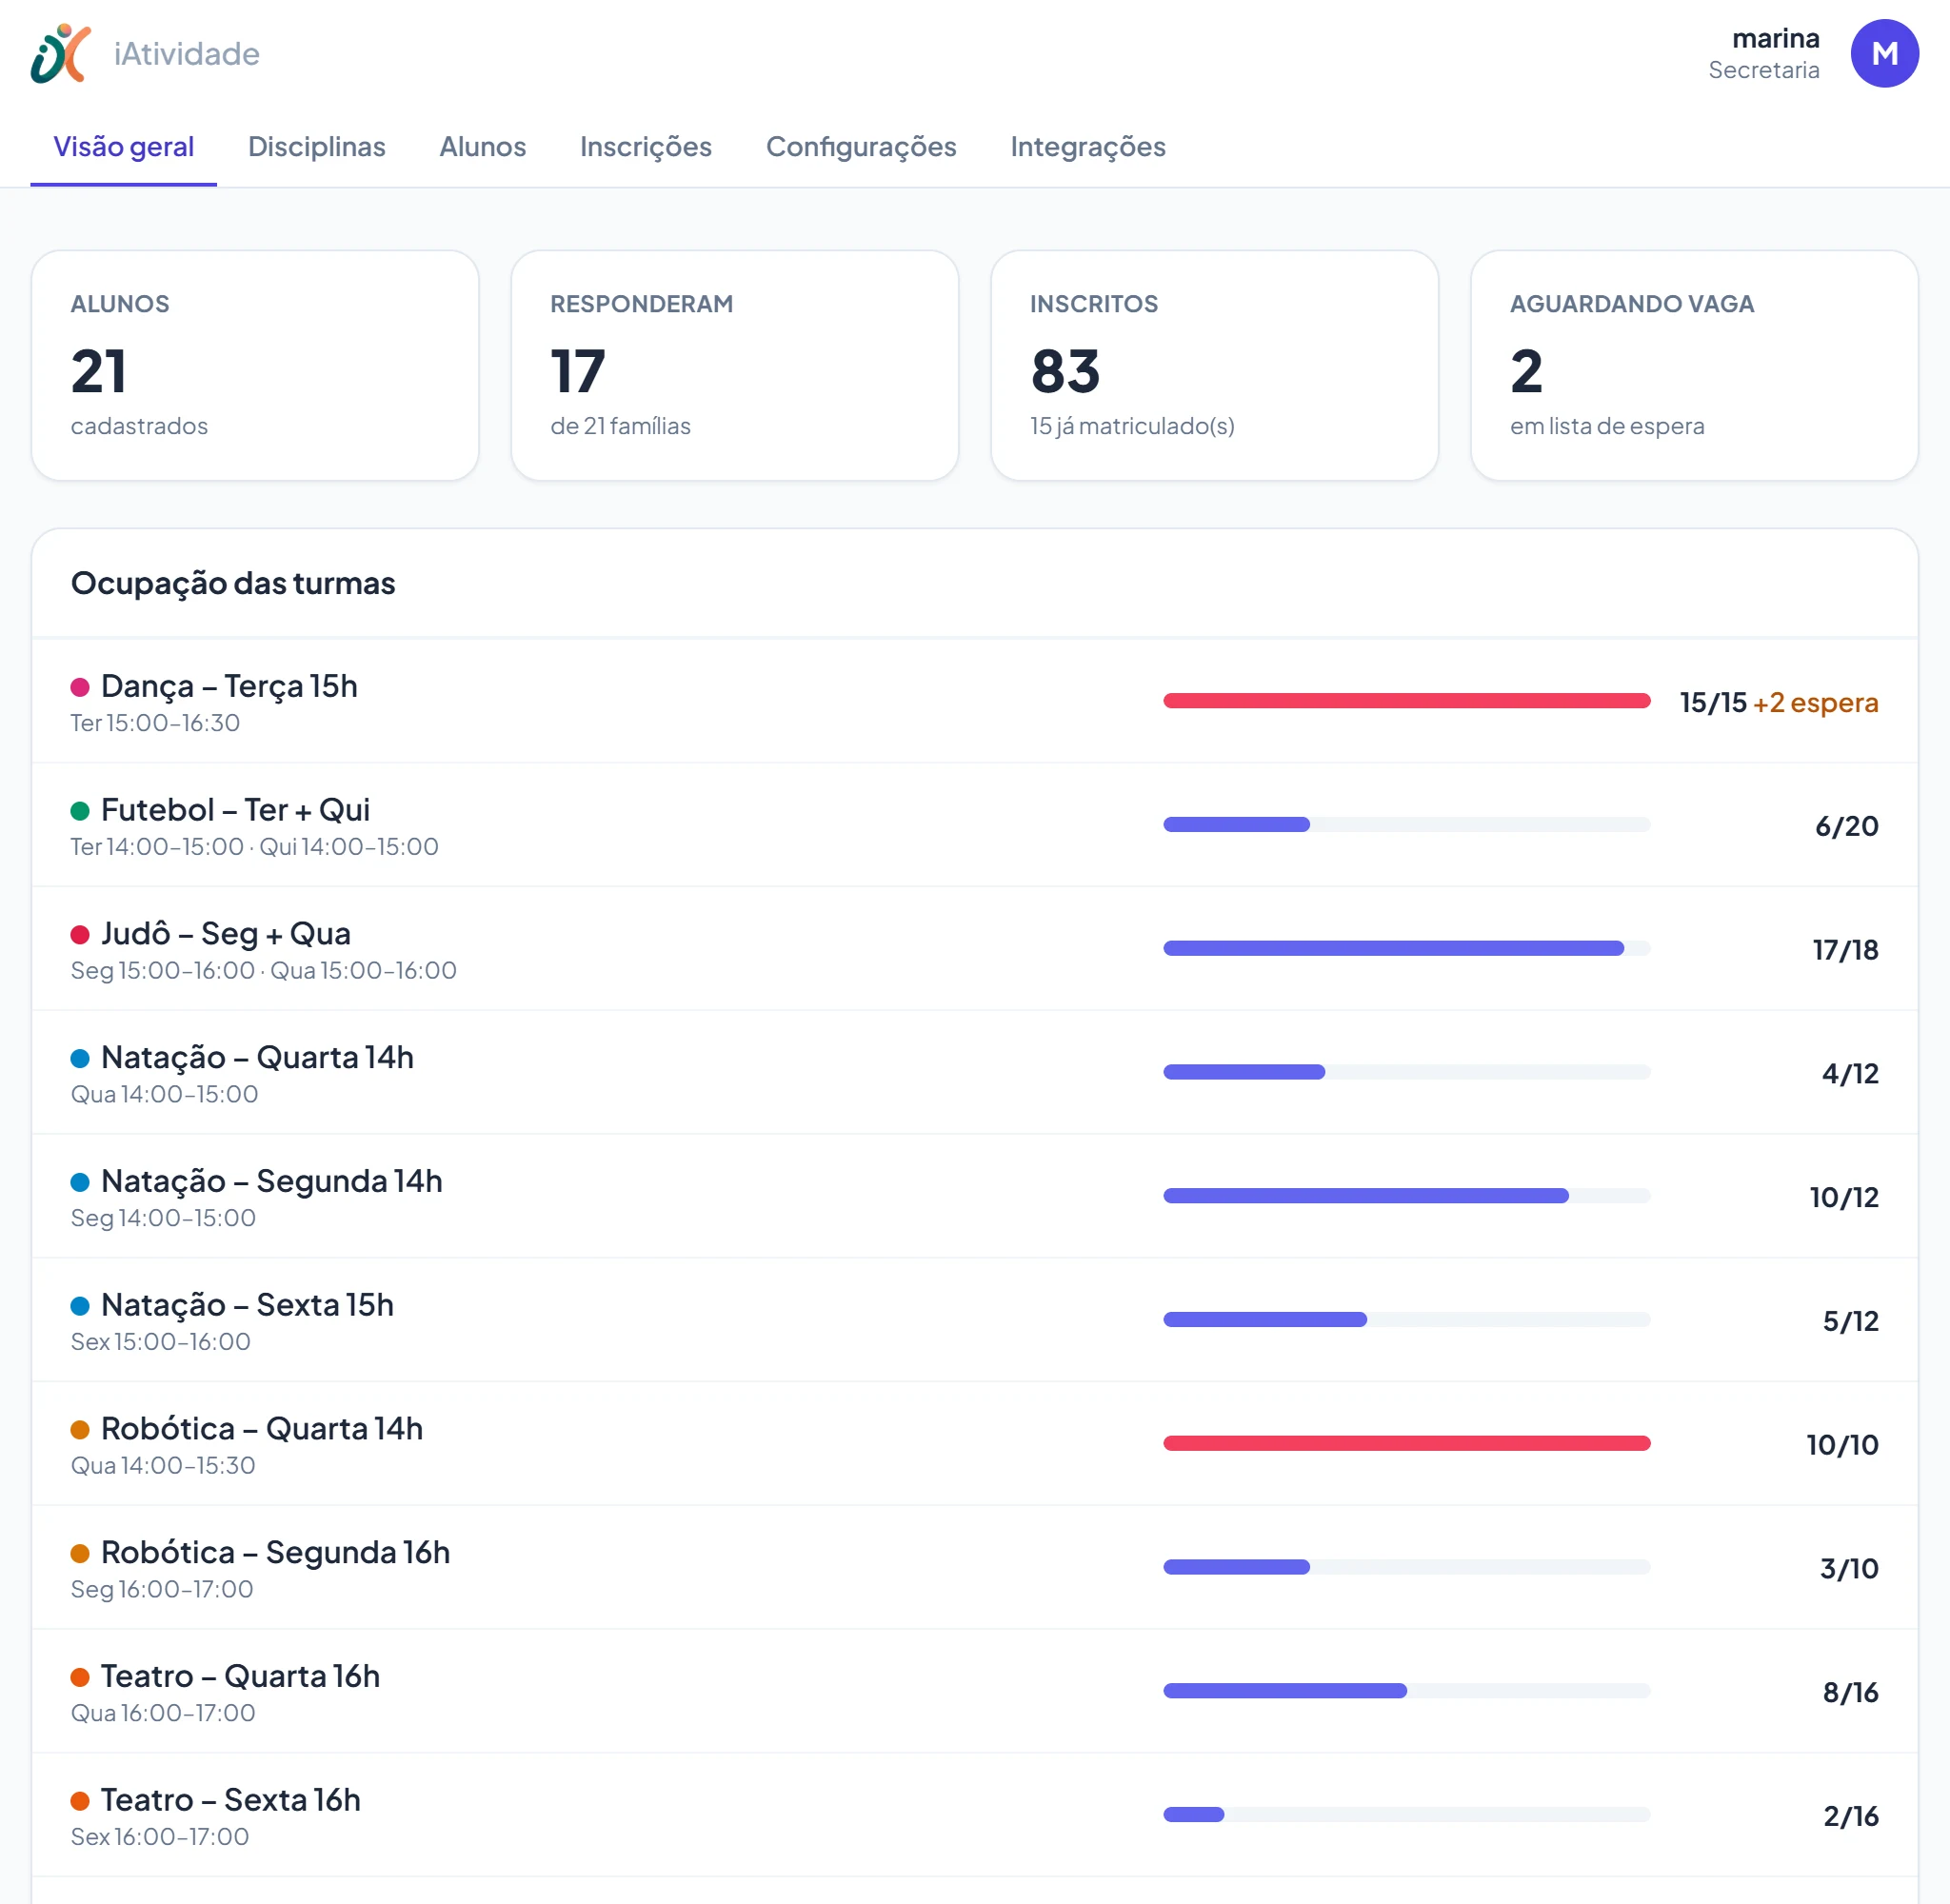Screen dimensions: 1950x1904
Task: Select Natação – Quarta 14h title
Action: tap(257, 1058)
